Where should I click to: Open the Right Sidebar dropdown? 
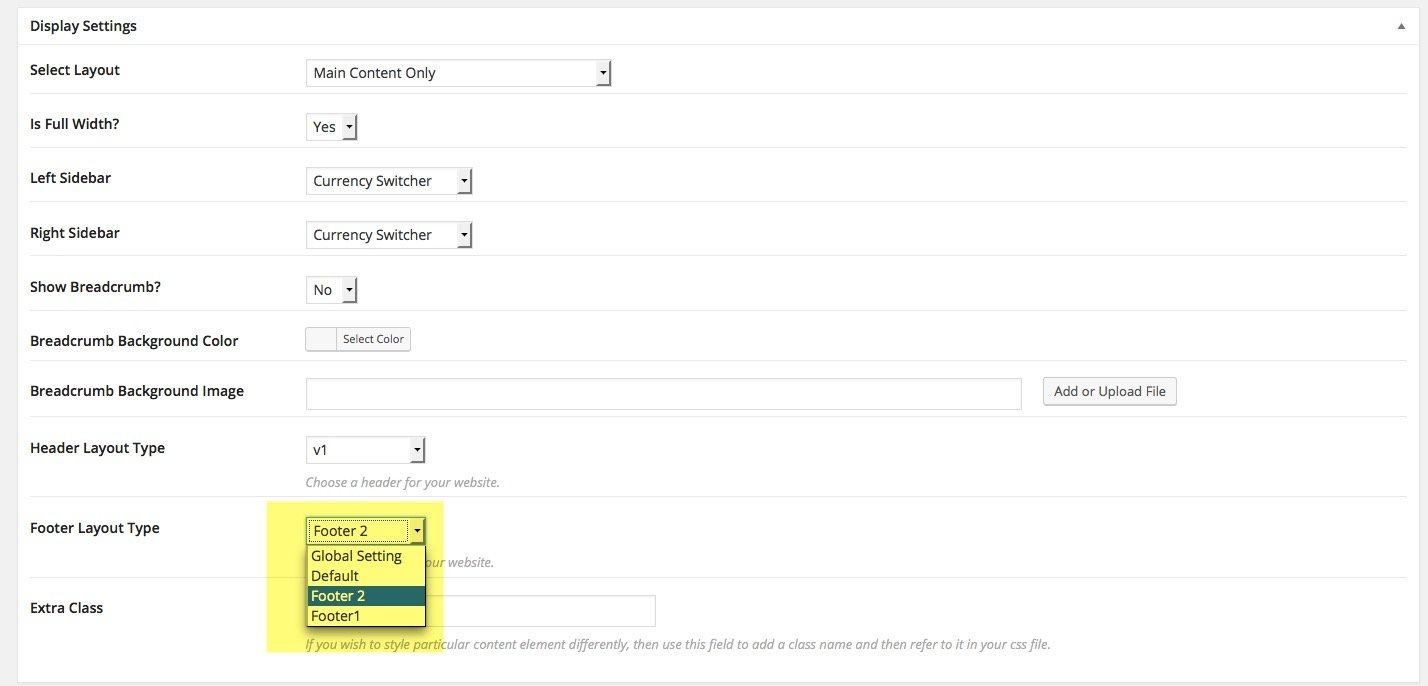[388, 235]
